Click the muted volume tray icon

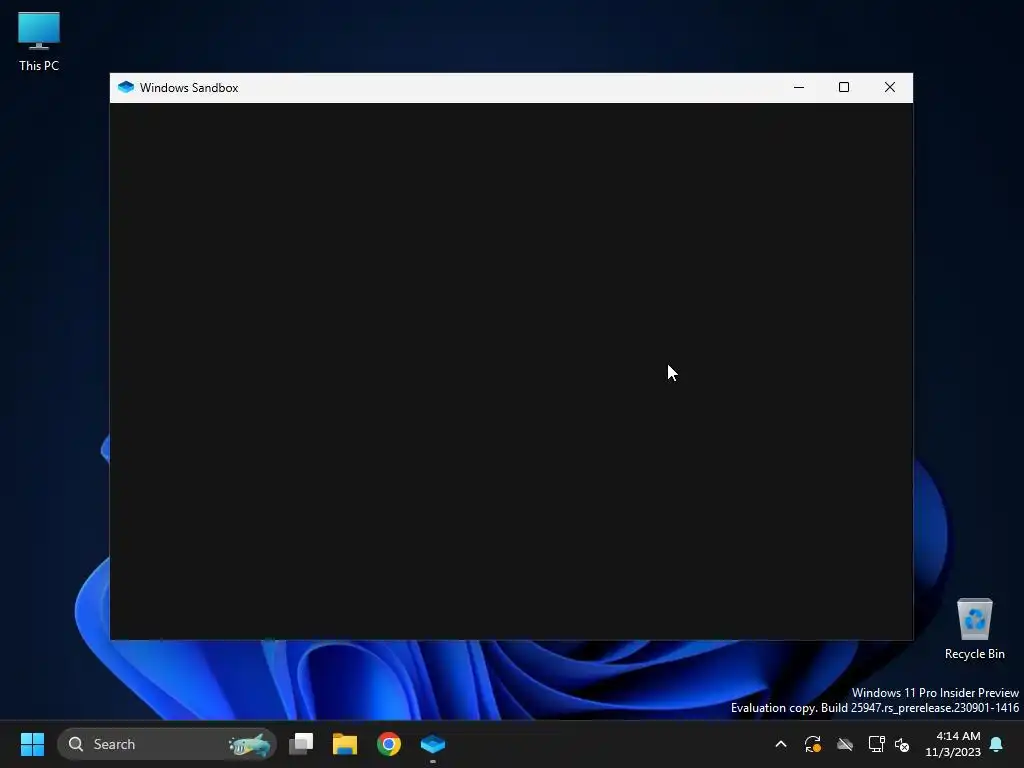click(902, 744)
